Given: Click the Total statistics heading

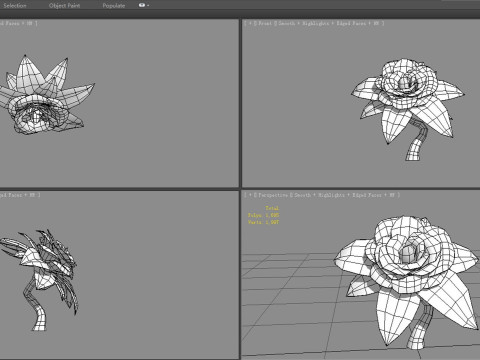Looking at the screenshot, I should pyautogui.click(x=272, y=208).
